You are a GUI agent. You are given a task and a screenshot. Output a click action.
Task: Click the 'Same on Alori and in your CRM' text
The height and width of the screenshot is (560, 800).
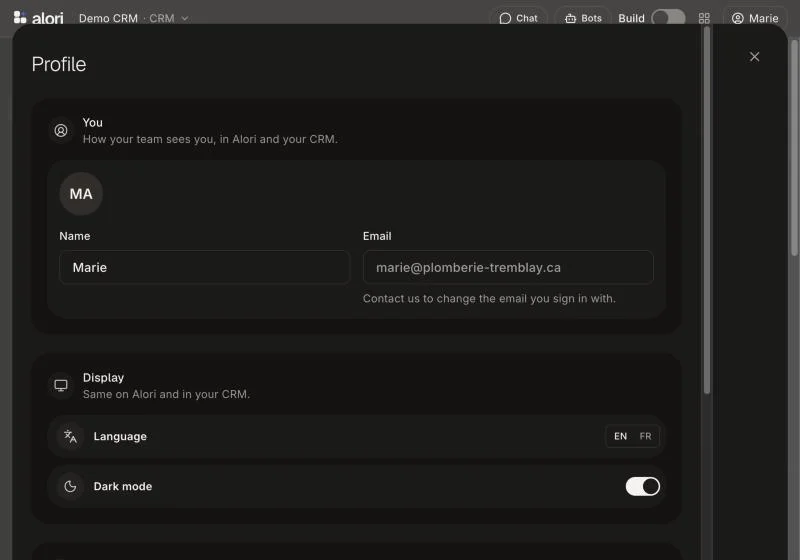(166, 394)
